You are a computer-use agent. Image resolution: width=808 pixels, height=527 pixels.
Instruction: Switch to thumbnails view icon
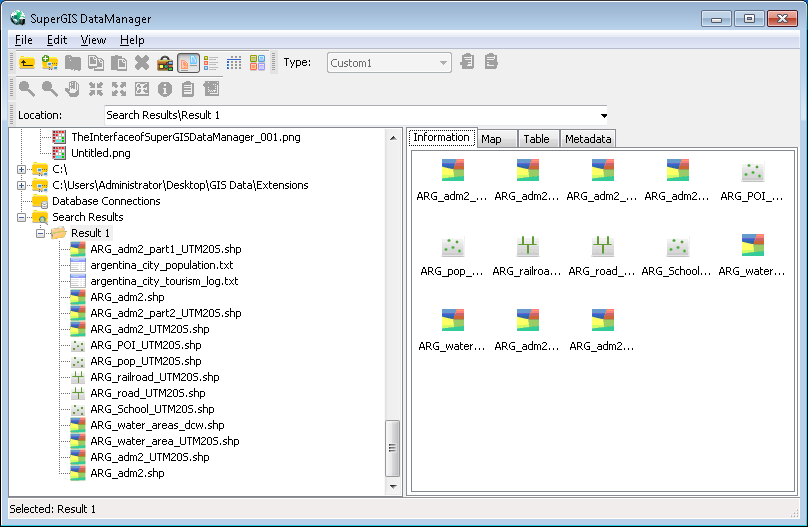[257, 63]
